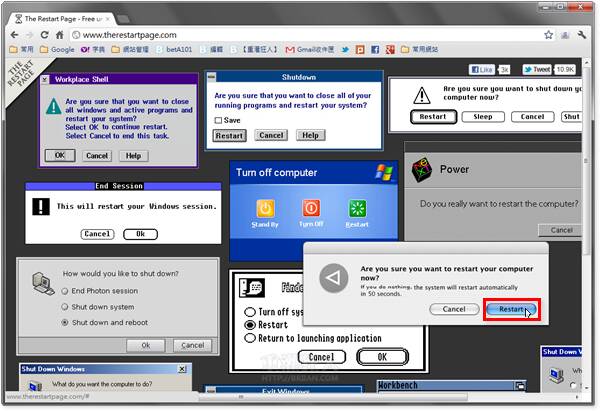Open the Twitter bird bookmark
The image size is (600, 411).
pos(345,49)
